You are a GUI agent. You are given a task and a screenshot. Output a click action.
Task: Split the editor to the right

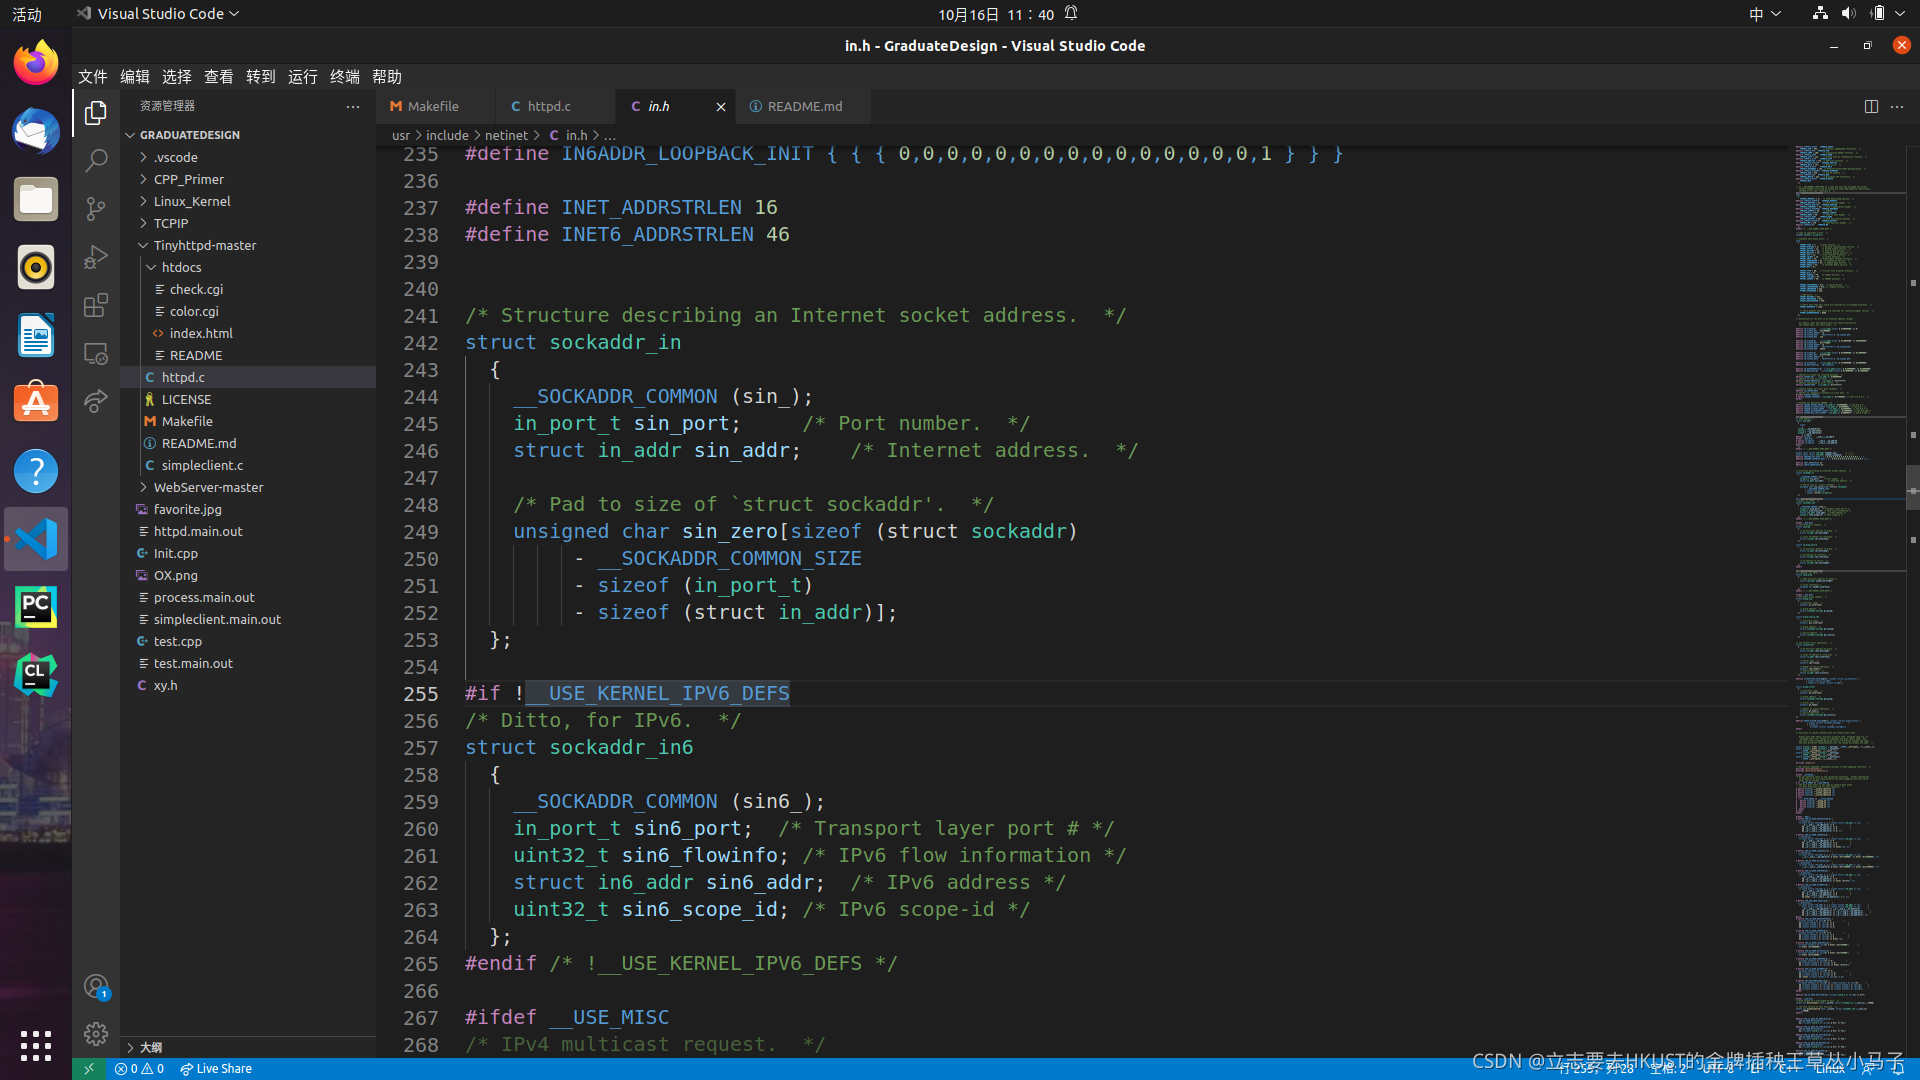1870,106
